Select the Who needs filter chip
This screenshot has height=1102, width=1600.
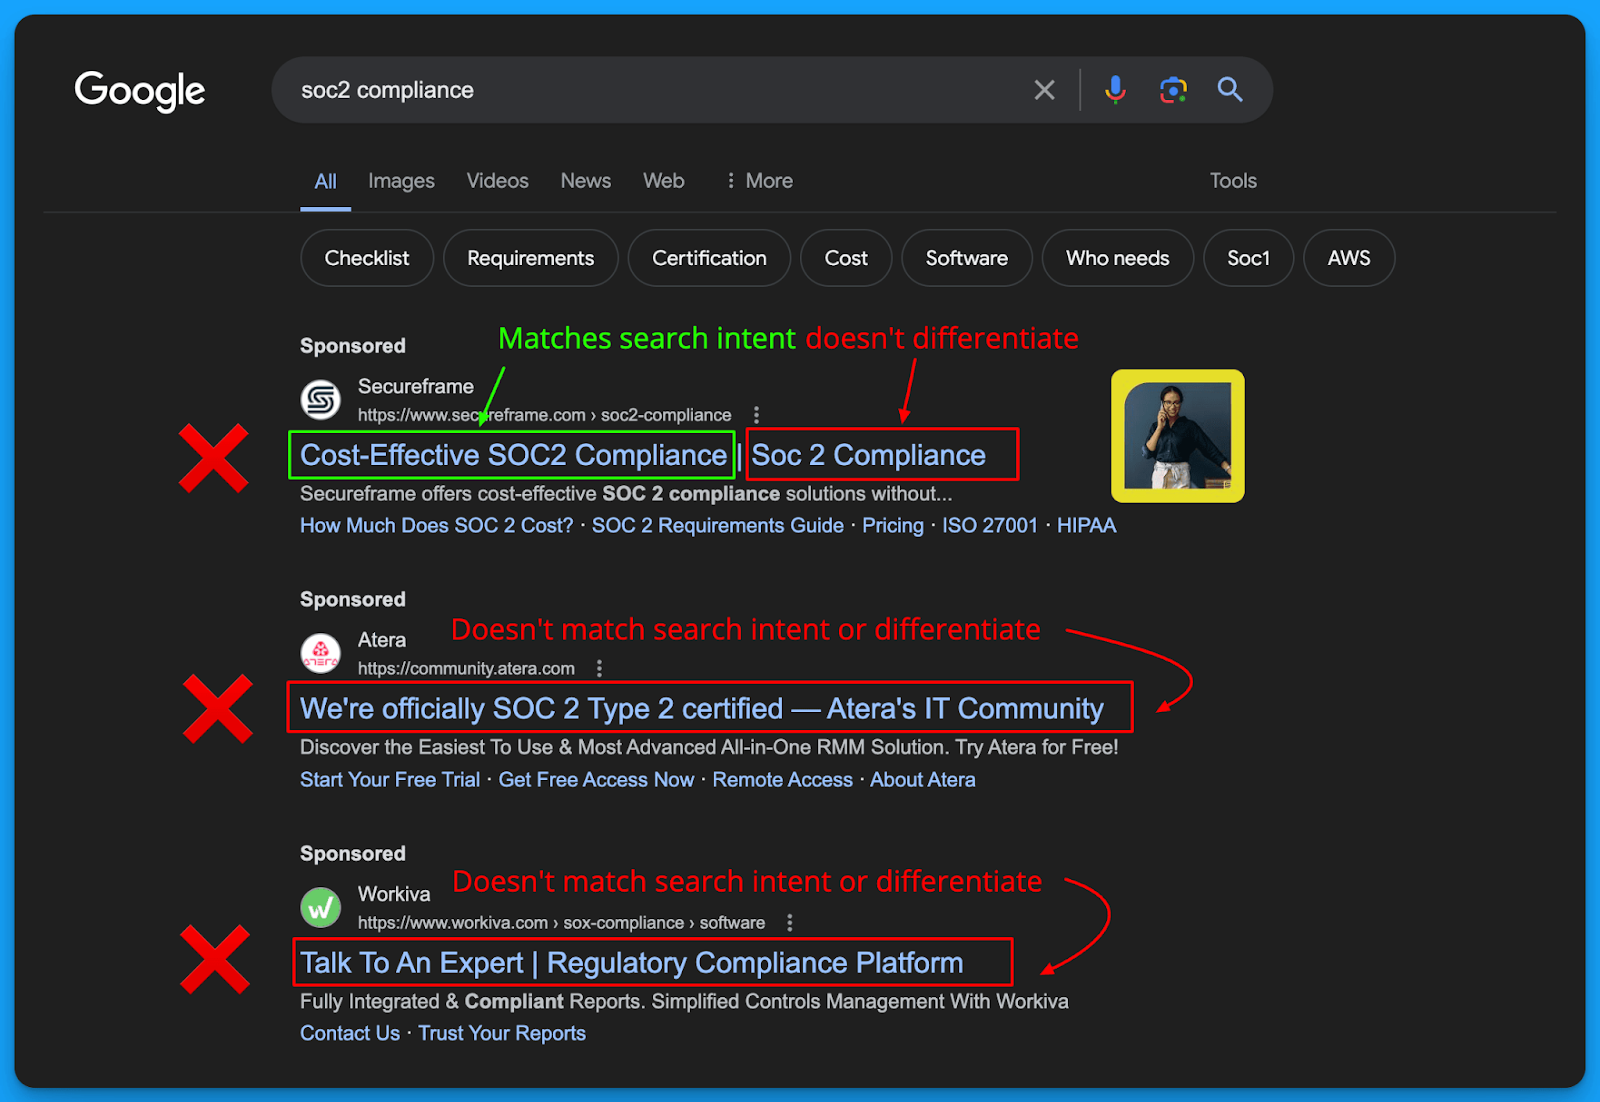coord(1118,258)
